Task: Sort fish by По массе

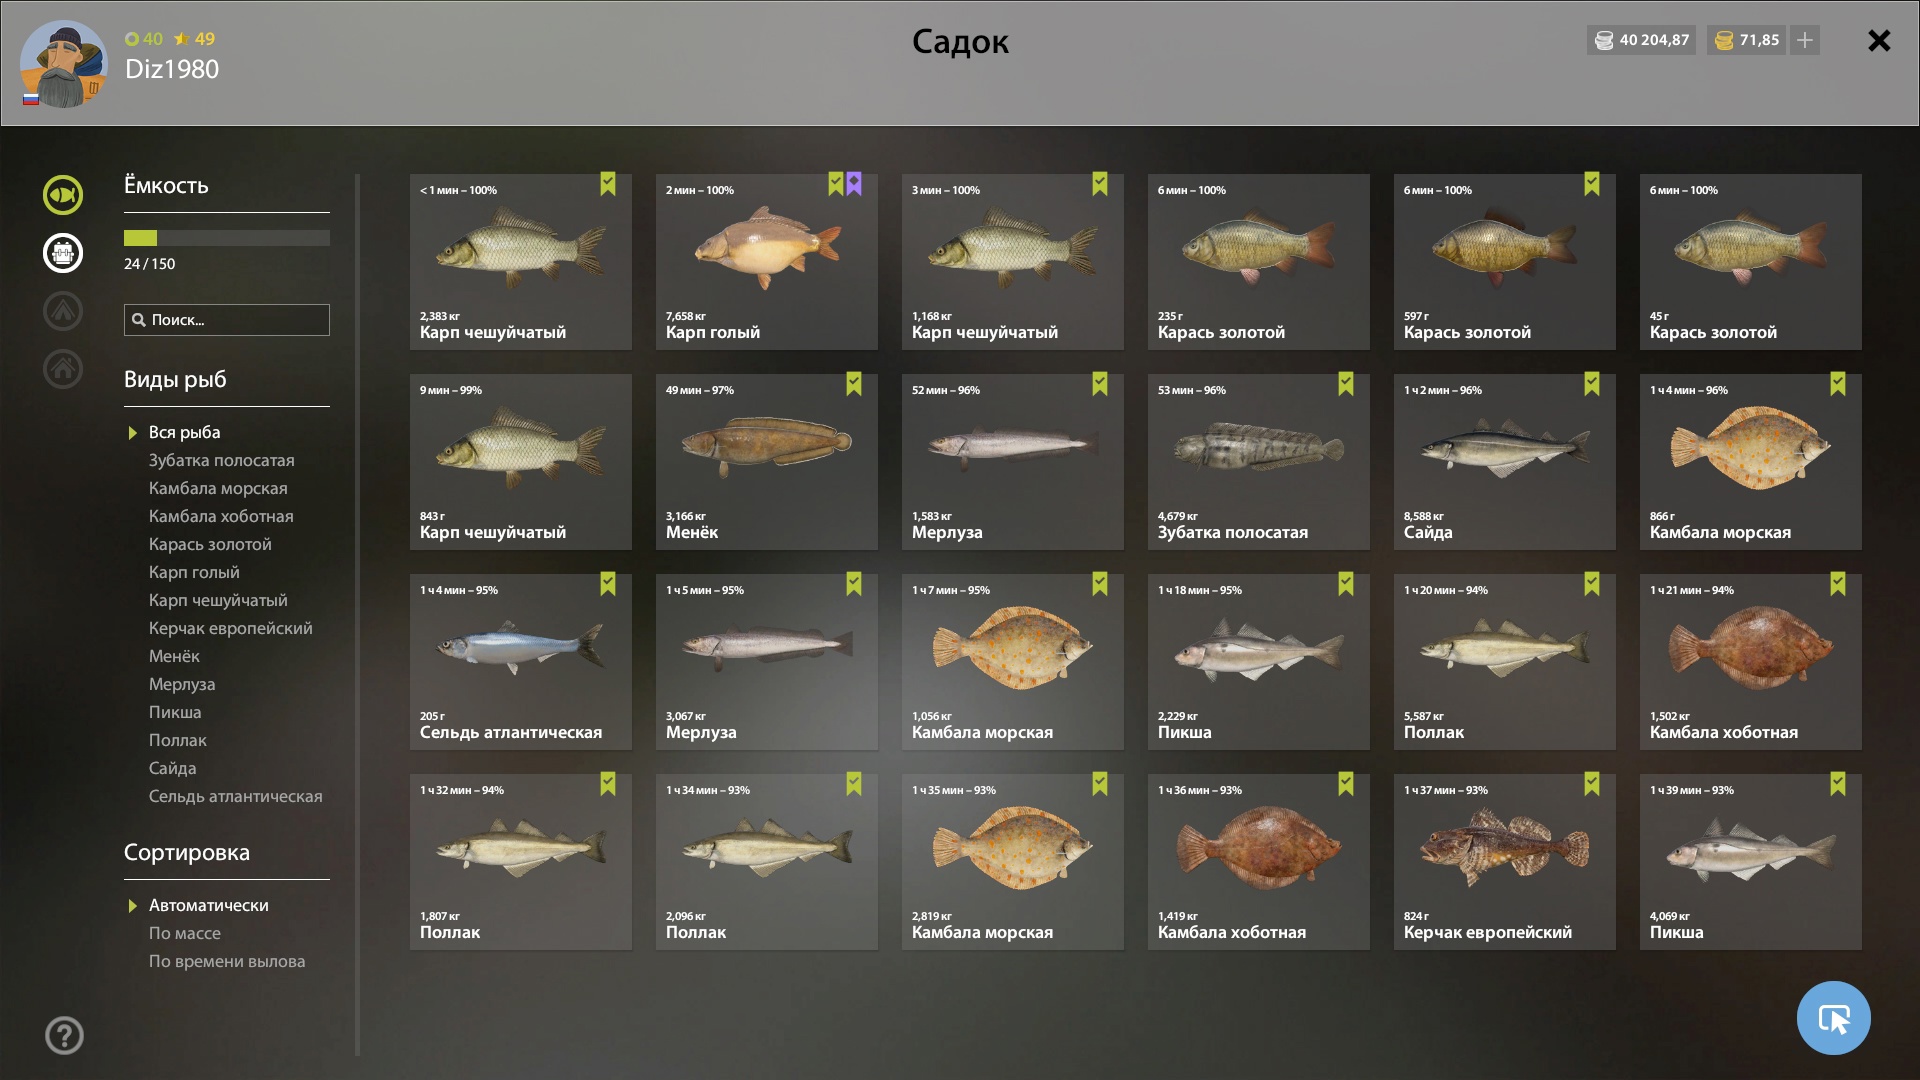Action: tap(185, 933)
